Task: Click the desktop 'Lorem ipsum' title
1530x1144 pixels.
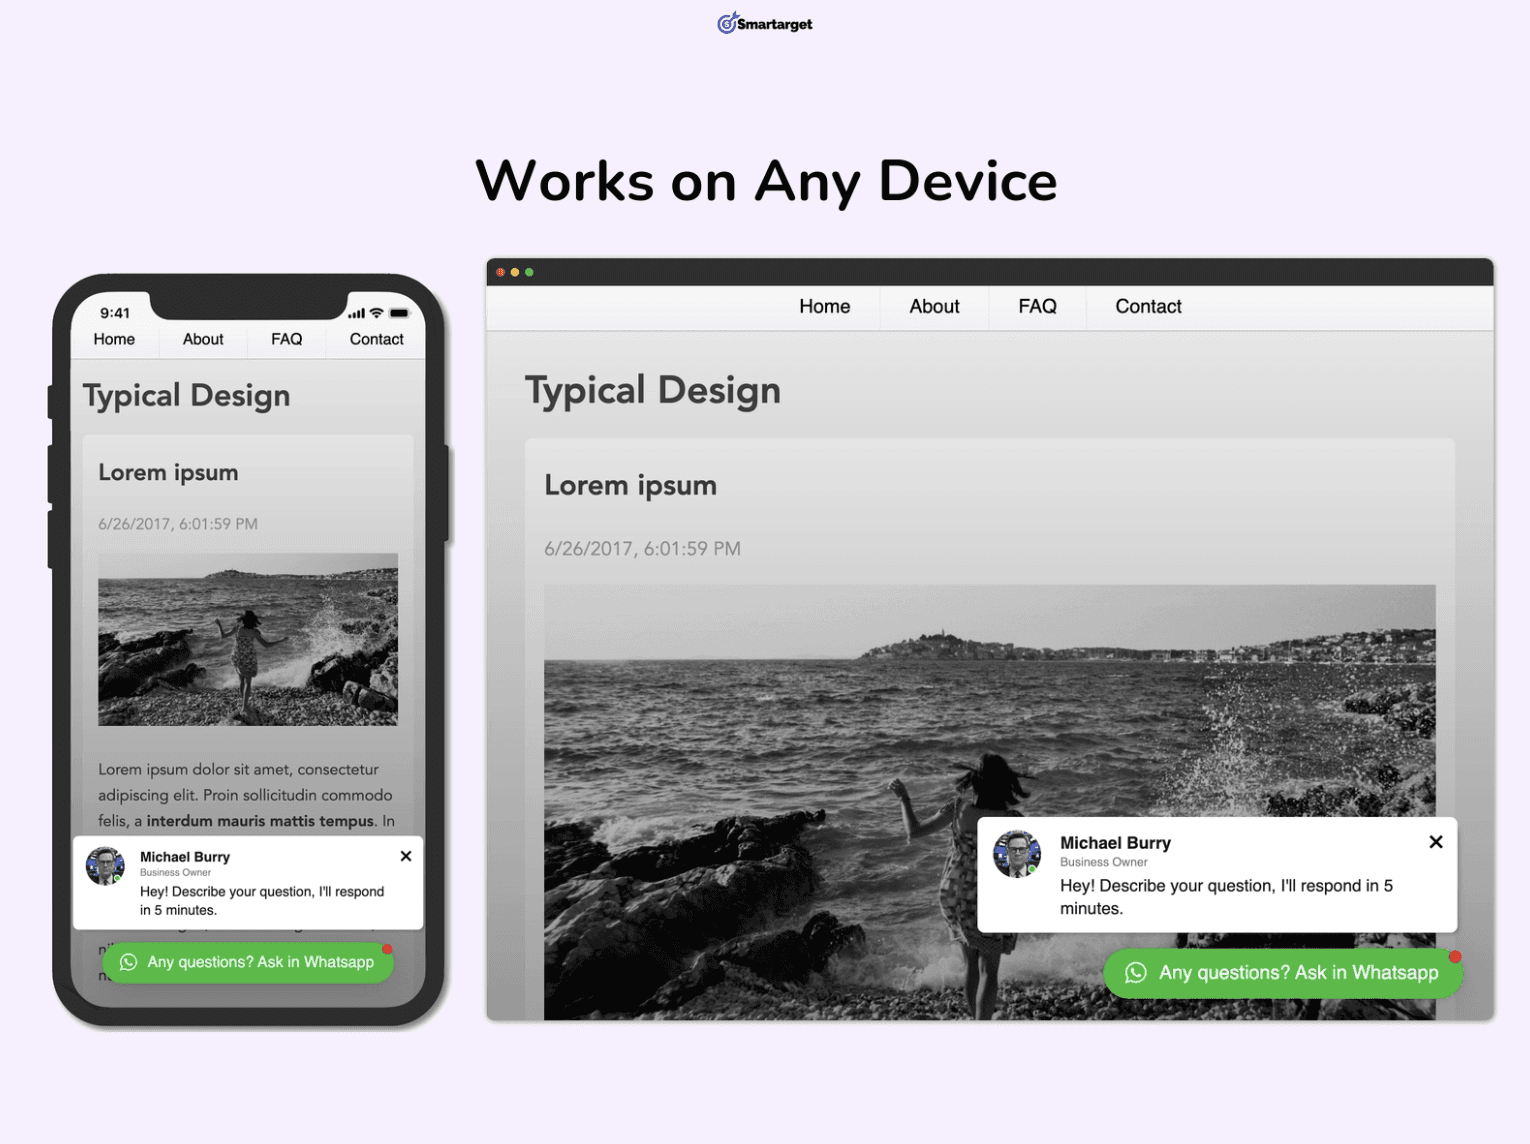Action: (x=630, y=486)
